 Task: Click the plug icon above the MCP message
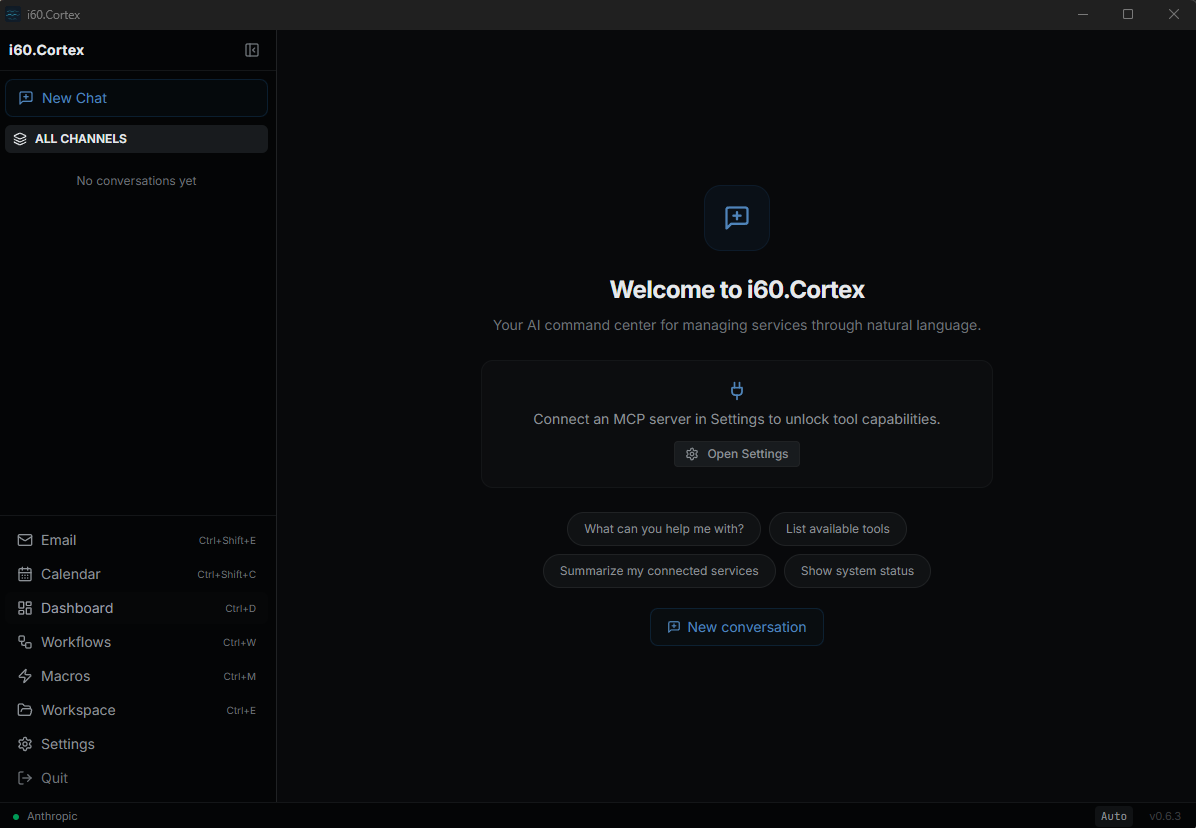coord(737,391)
